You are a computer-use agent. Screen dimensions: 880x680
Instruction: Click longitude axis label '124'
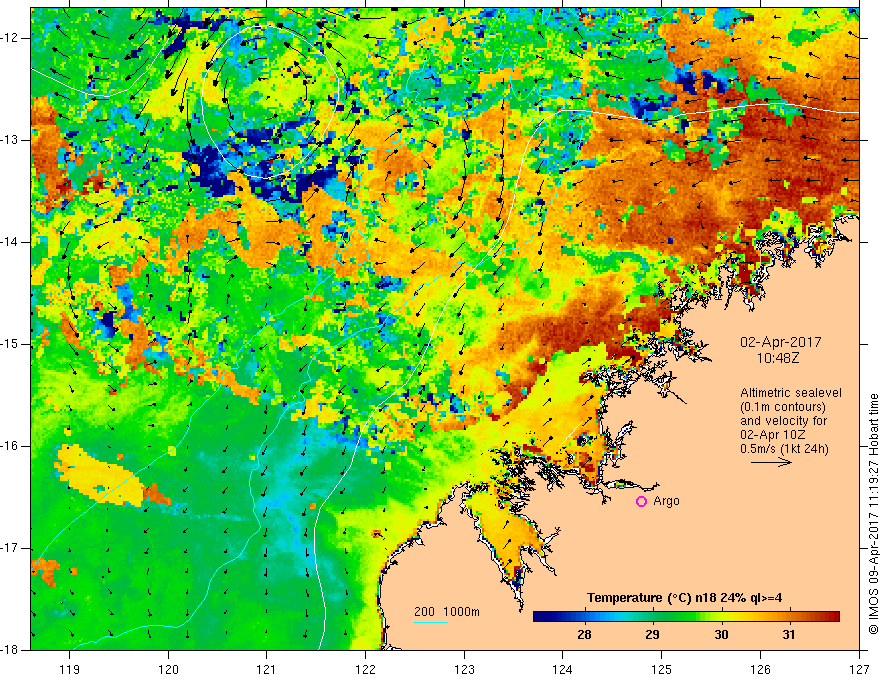pyautogui.click(x=563, y=669)
